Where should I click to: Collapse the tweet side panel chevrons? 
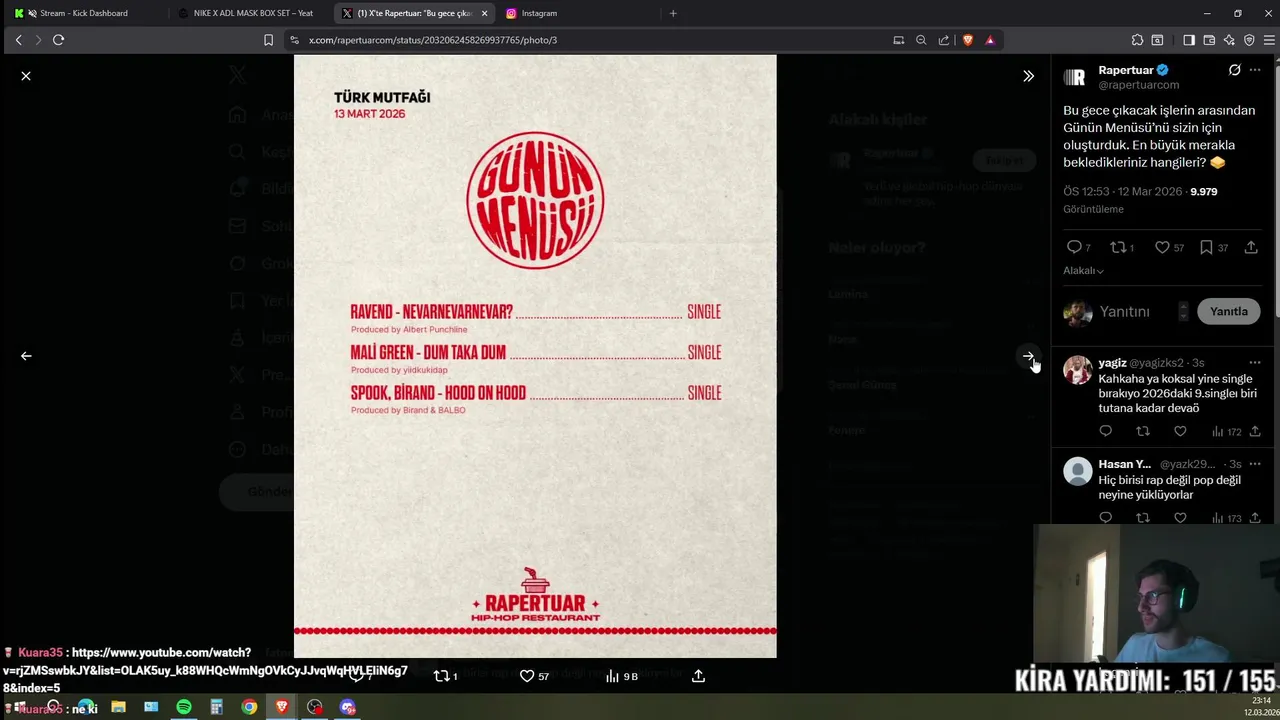point(1028,76)
